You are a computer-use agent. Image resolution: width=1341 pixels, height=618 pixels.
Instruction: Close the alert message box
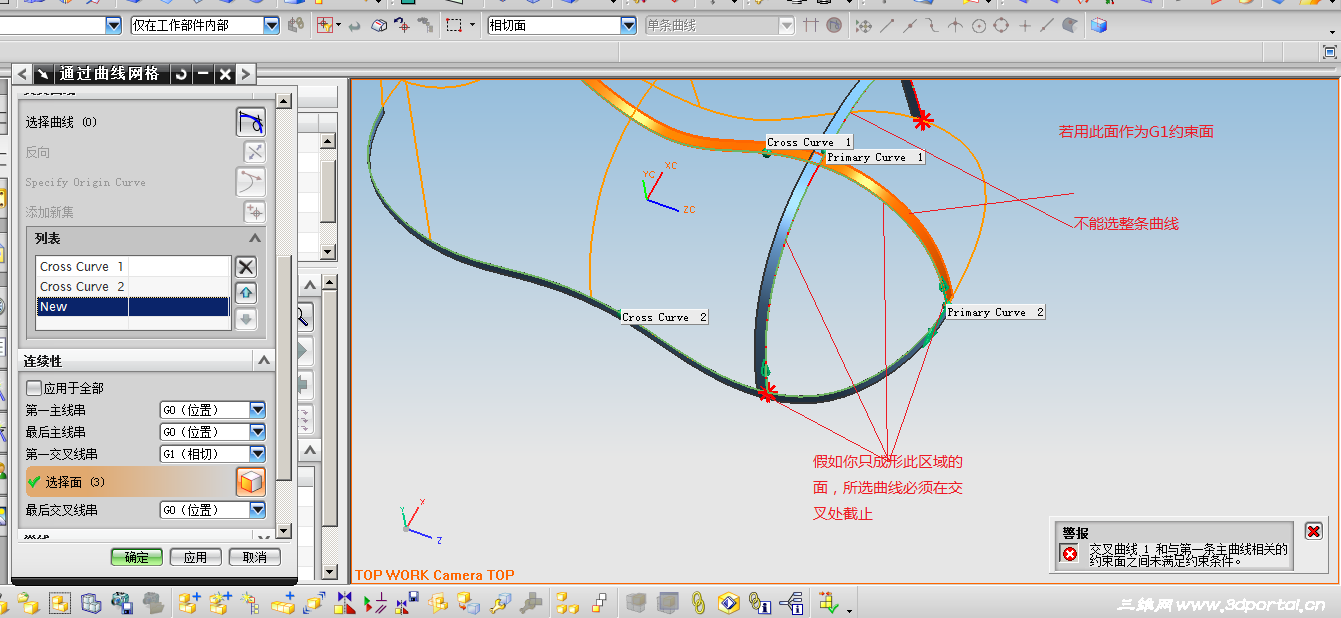click(x=1313, y=532)
